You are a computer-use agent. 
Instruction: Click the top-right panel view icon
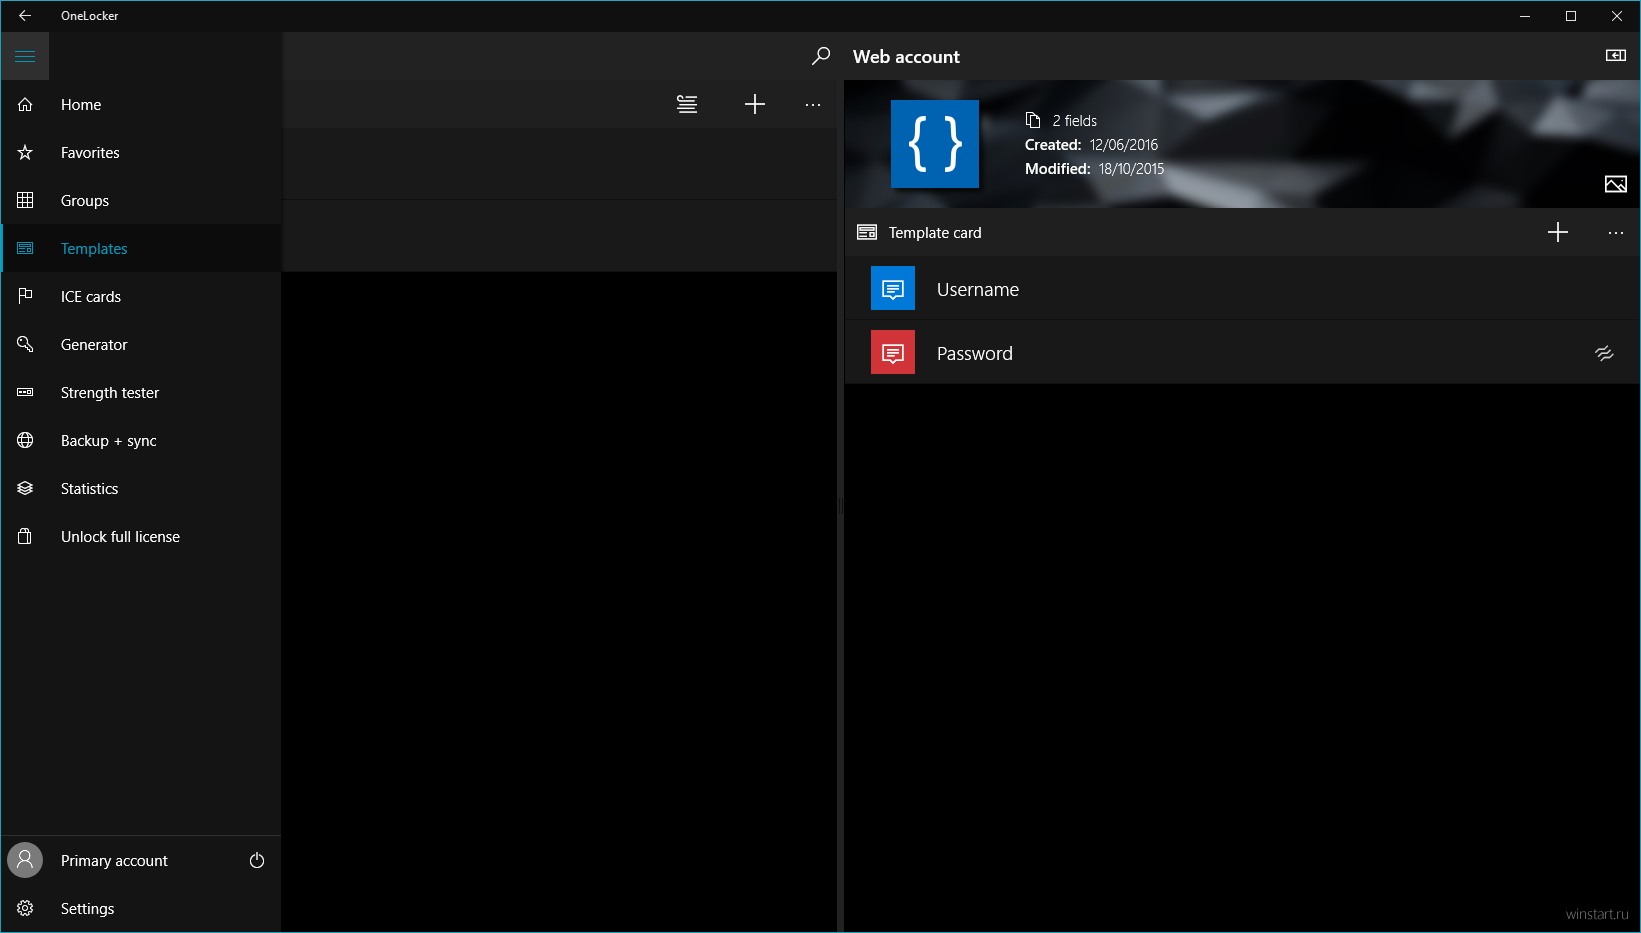click(x=1616, y=56)
